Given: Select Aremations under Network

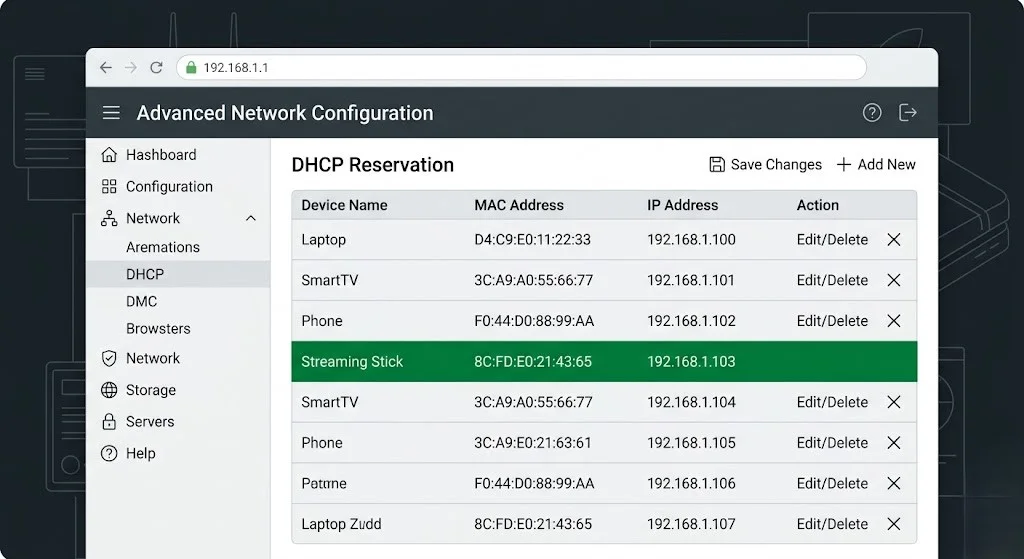Looking at the screenshot, I should [163, 247].
